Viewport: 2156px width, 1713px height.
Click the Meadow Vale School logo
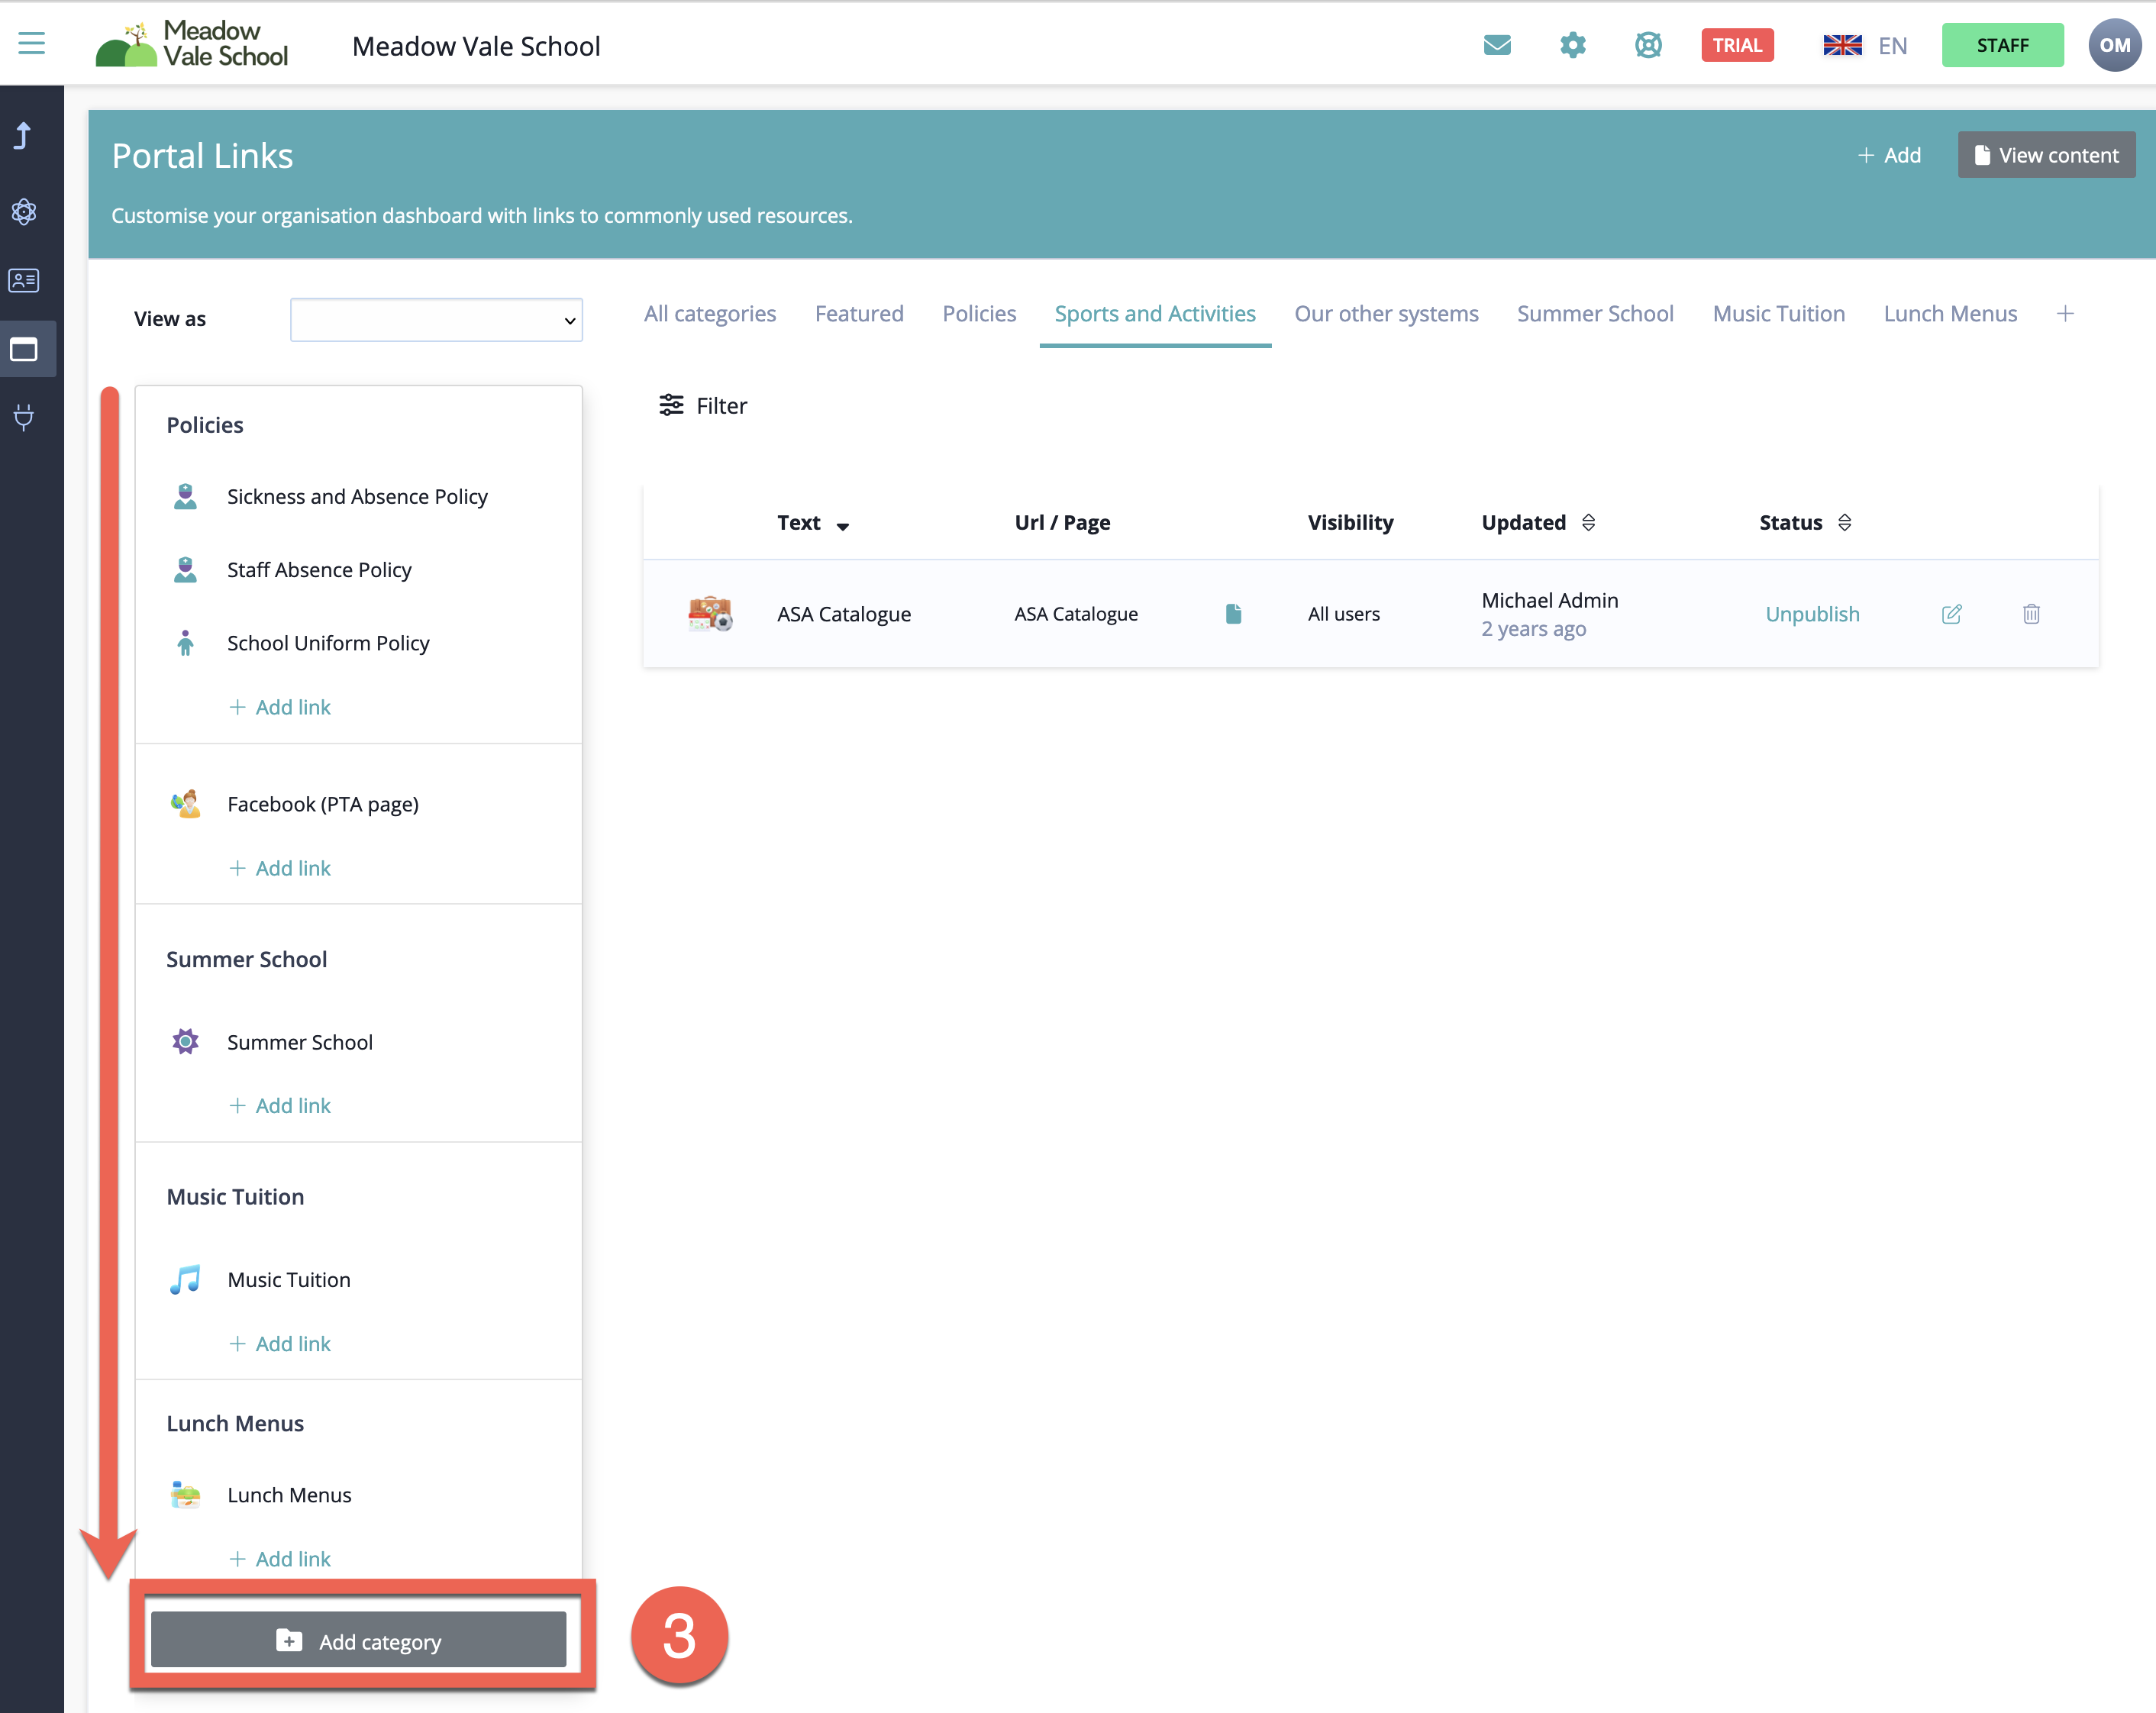coord(192,44)
